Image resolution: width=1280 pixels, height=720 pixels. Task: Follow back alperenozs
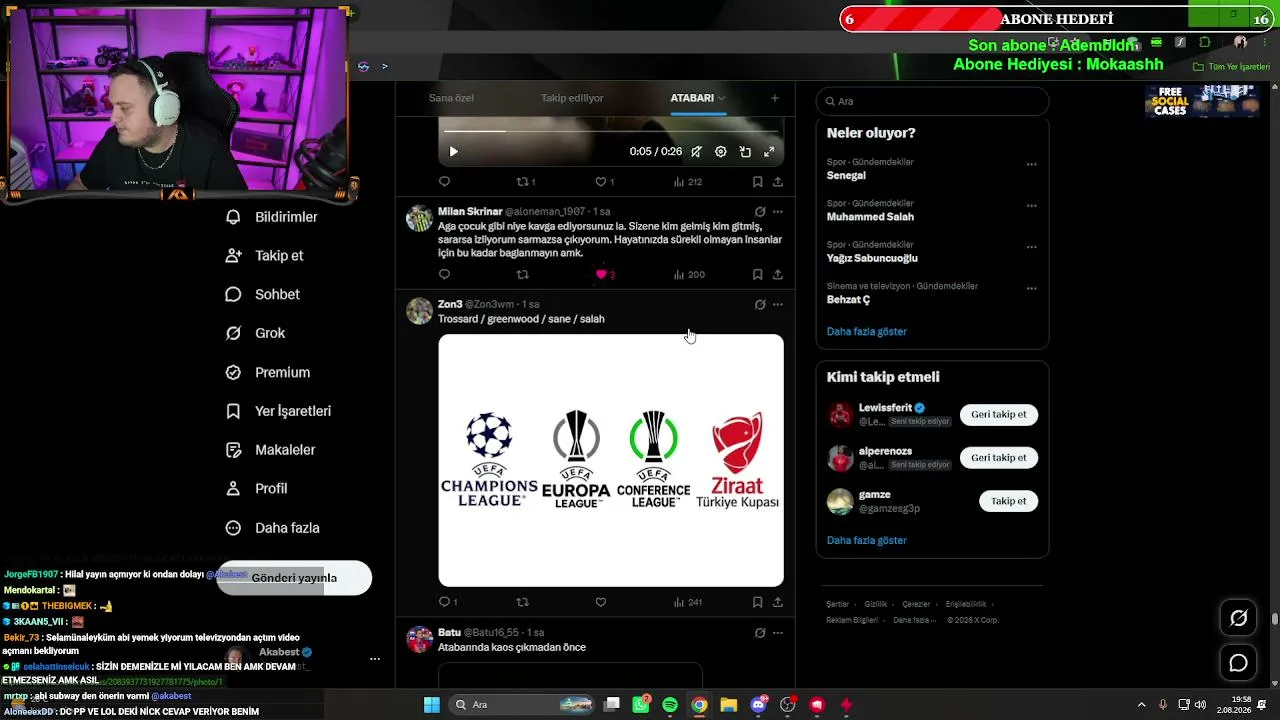tap(999, 458)
